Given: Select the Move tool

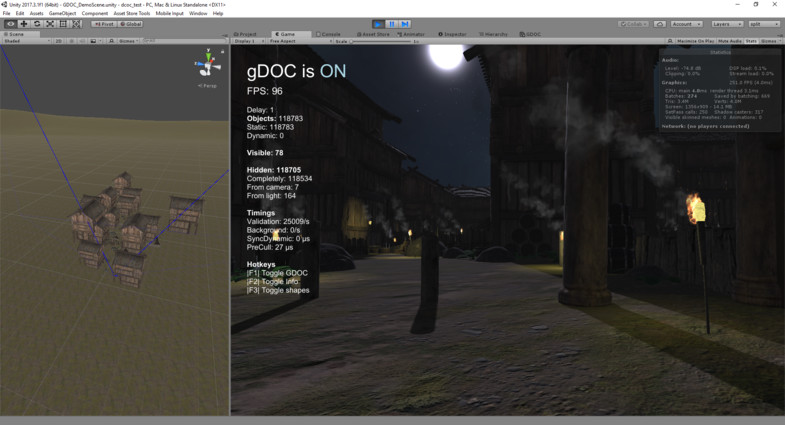Looking at the screenshot, I should click(24, 24).
